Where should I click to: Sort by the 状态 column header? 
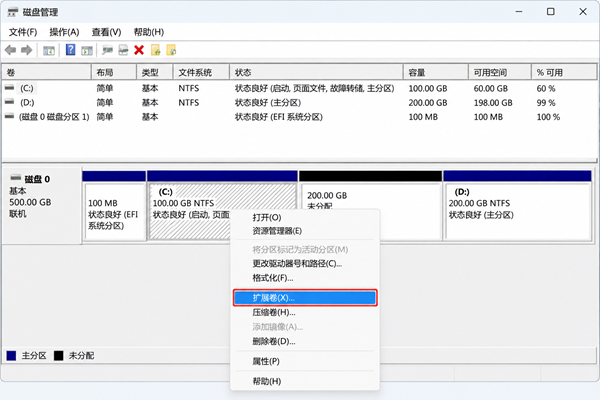click(316, 72)
